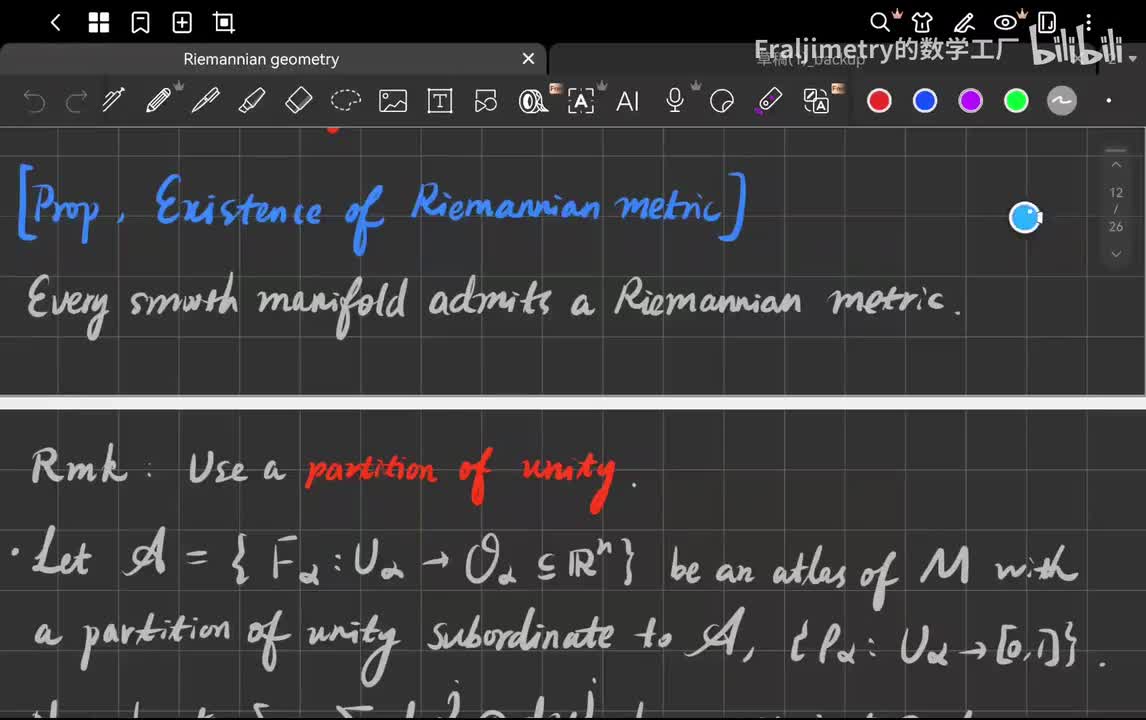Select the ballpoint pen tool

tap(205, 100)
